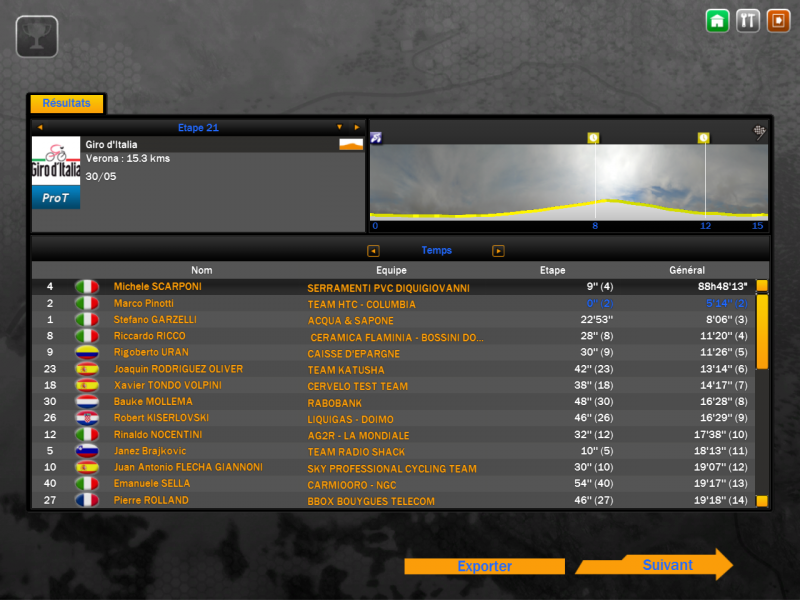Select the Etape 21 title
The width and height of the screenshot is (800, 600).
pyautogui.click(x=198, y=128)
